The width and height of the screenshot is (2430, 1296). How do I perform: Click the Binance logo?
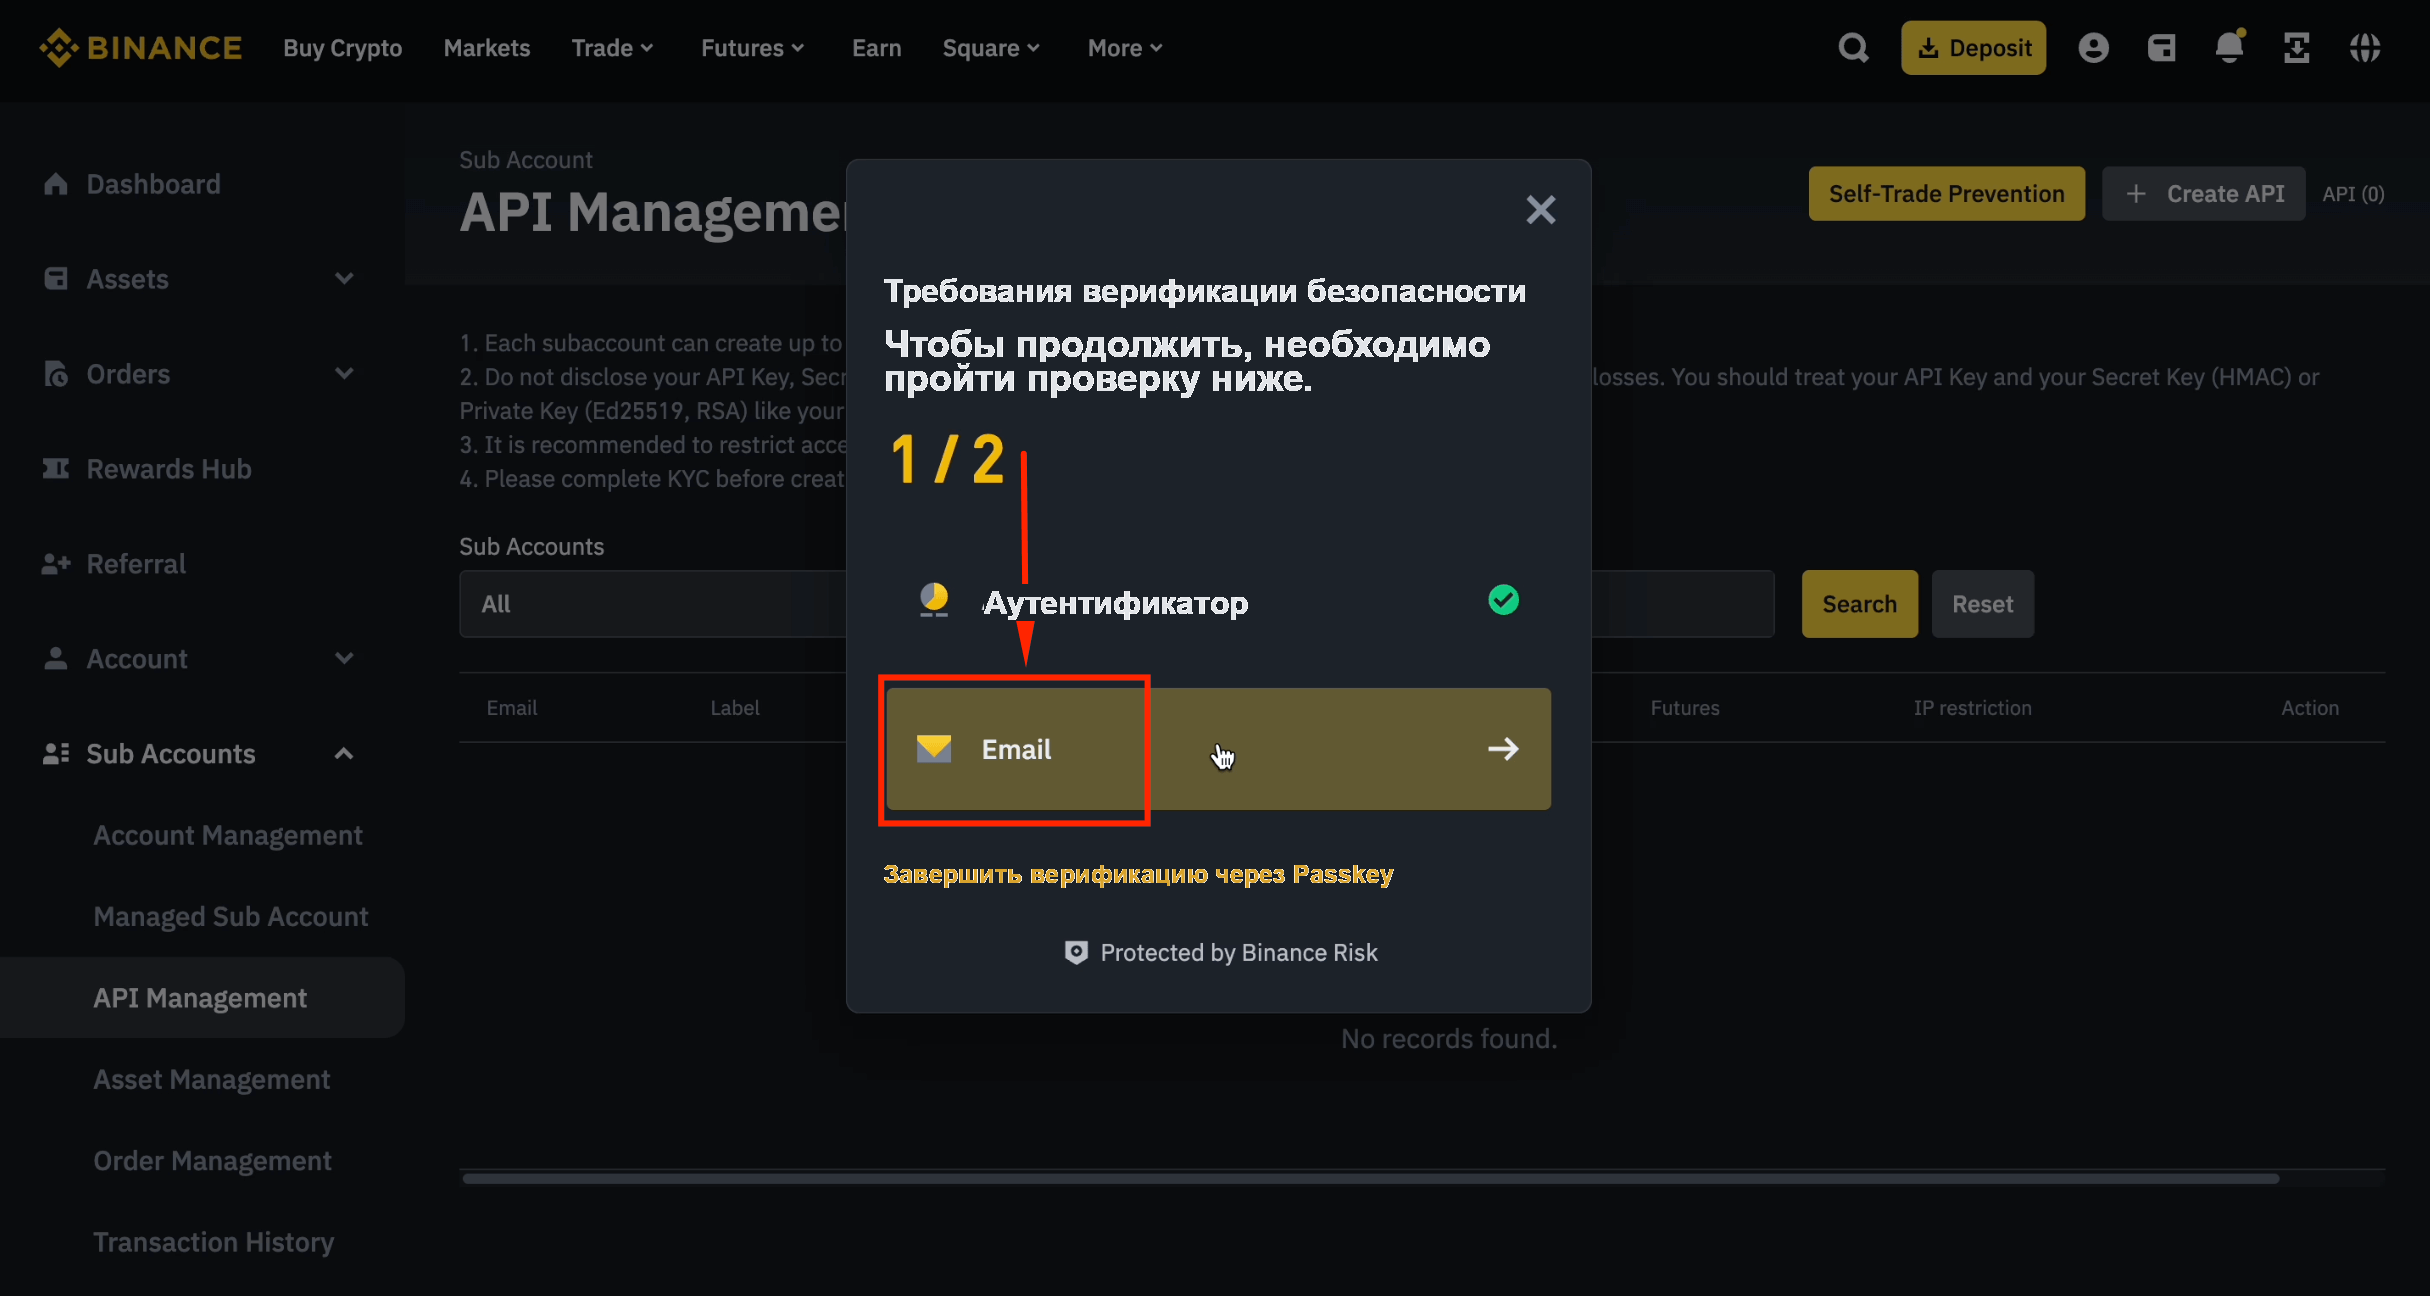pos(140,48)
